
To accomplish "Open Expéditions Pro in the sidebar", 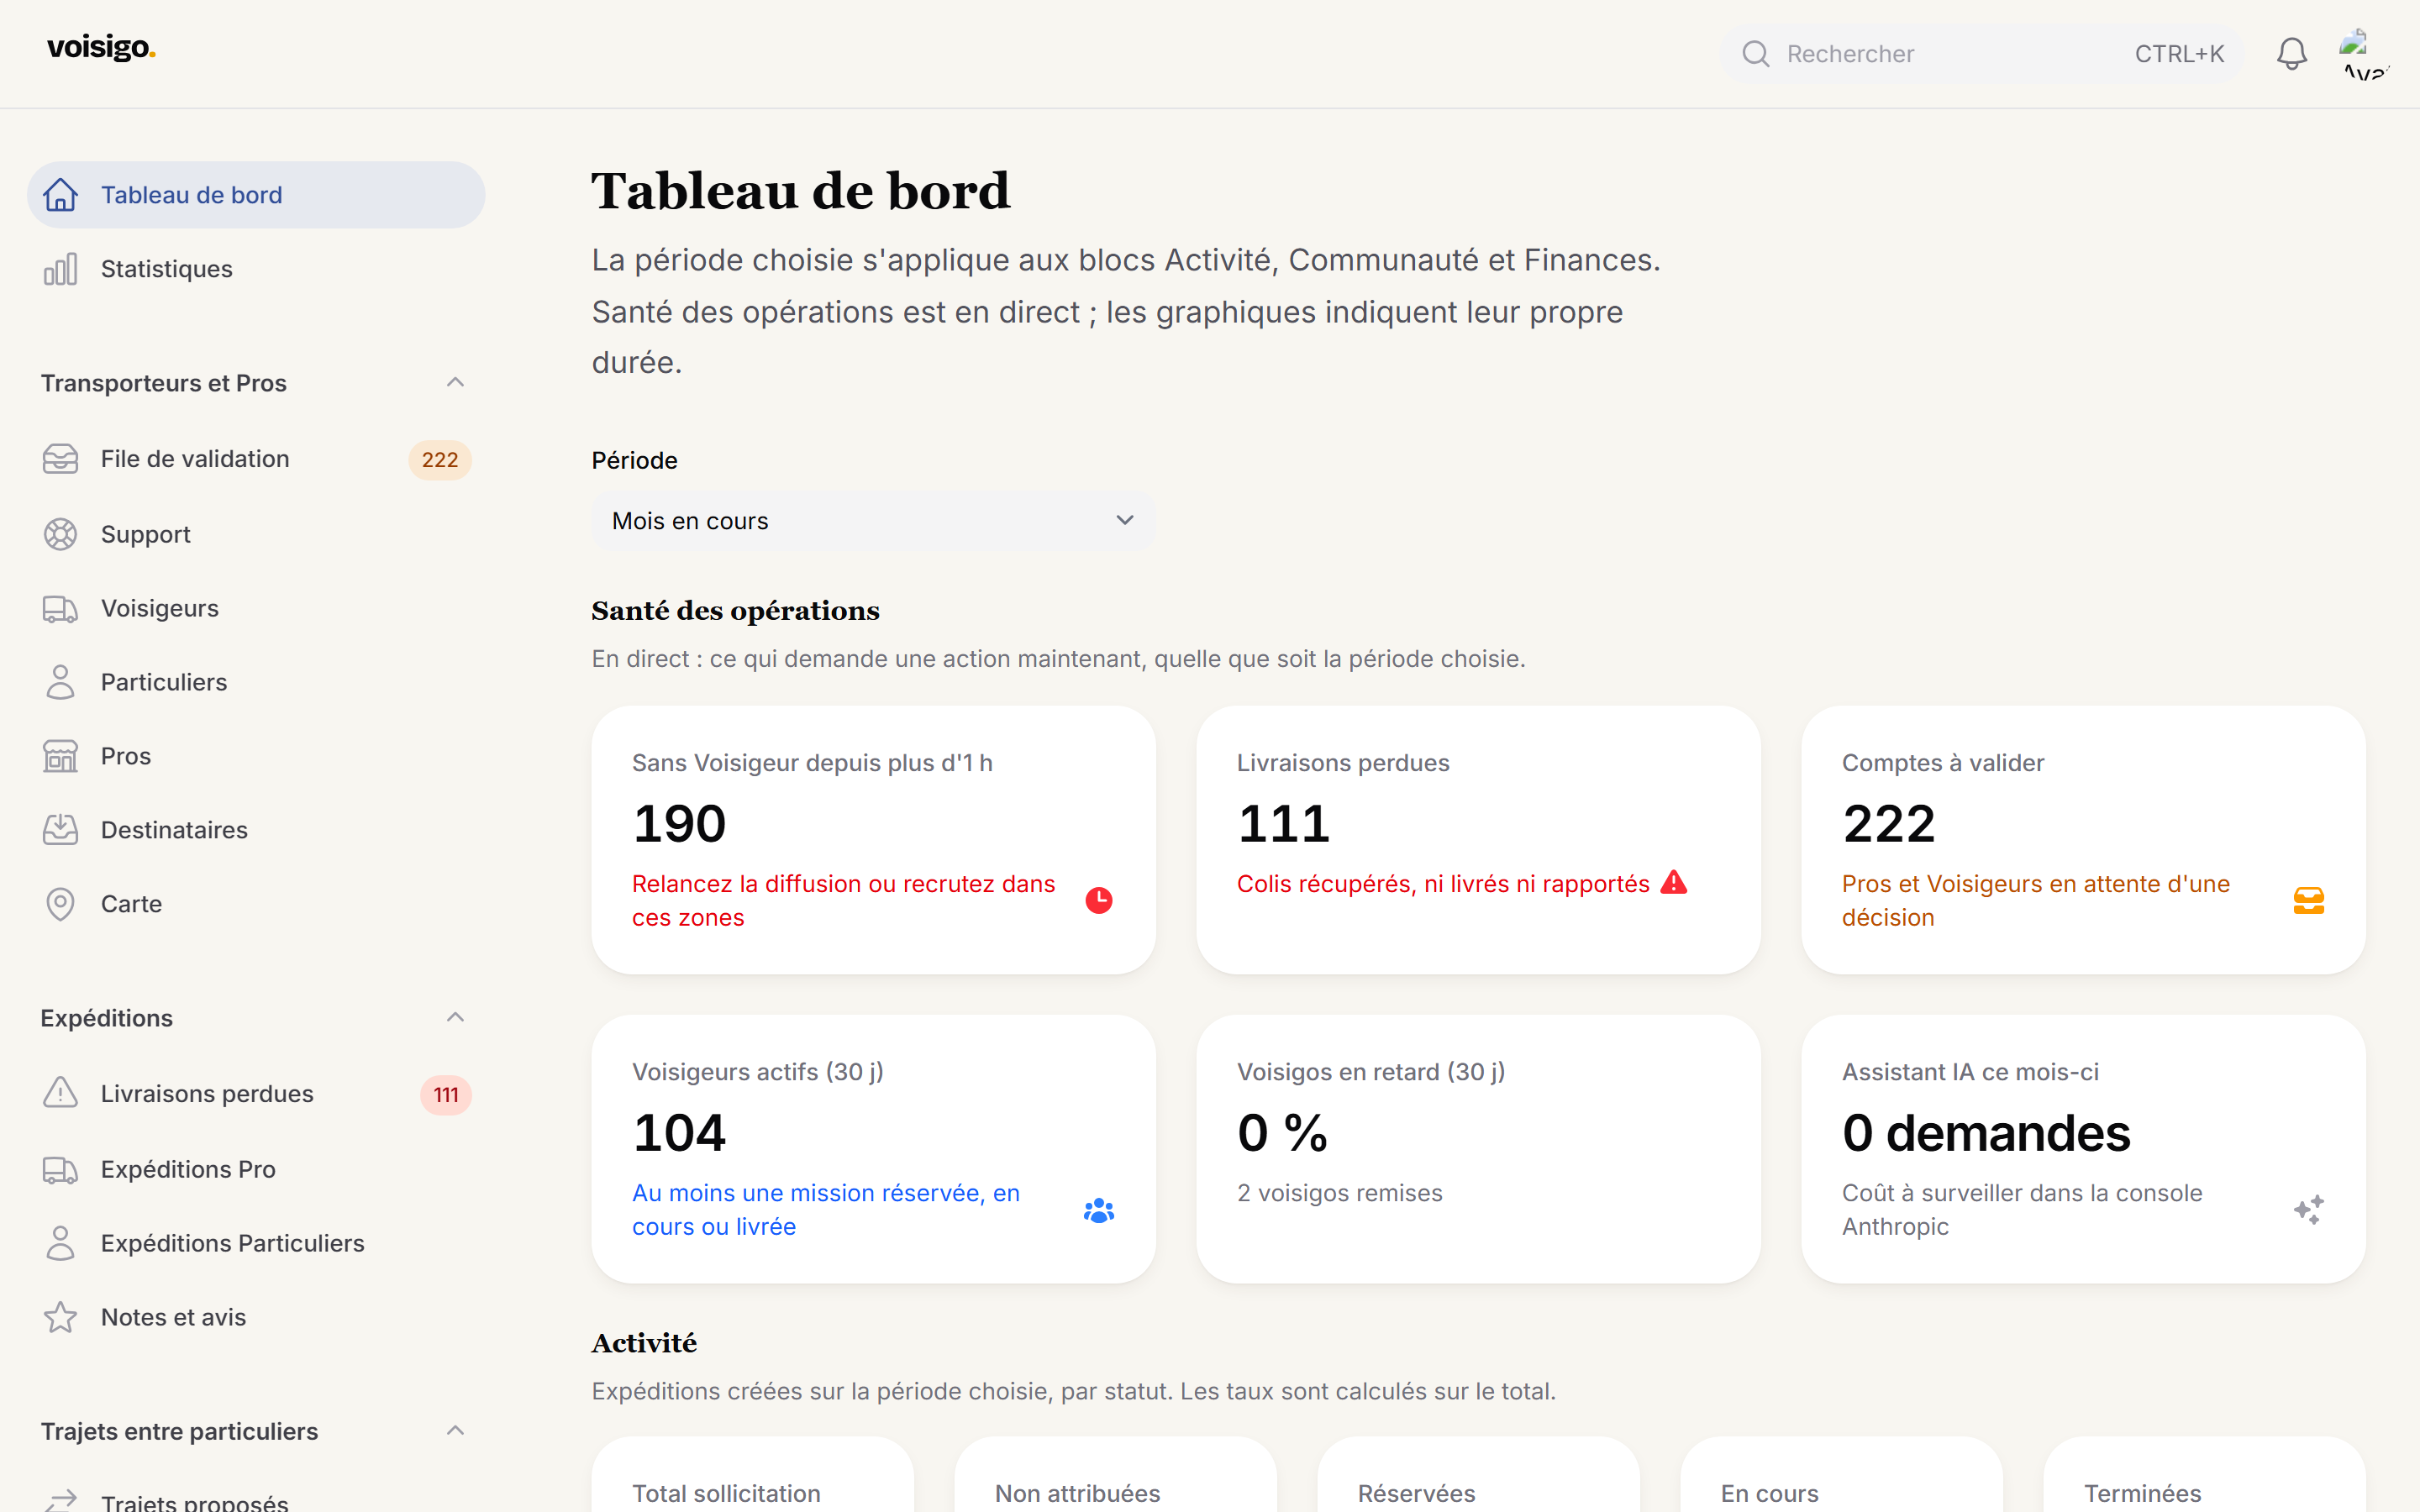I will click(256, 1169).
